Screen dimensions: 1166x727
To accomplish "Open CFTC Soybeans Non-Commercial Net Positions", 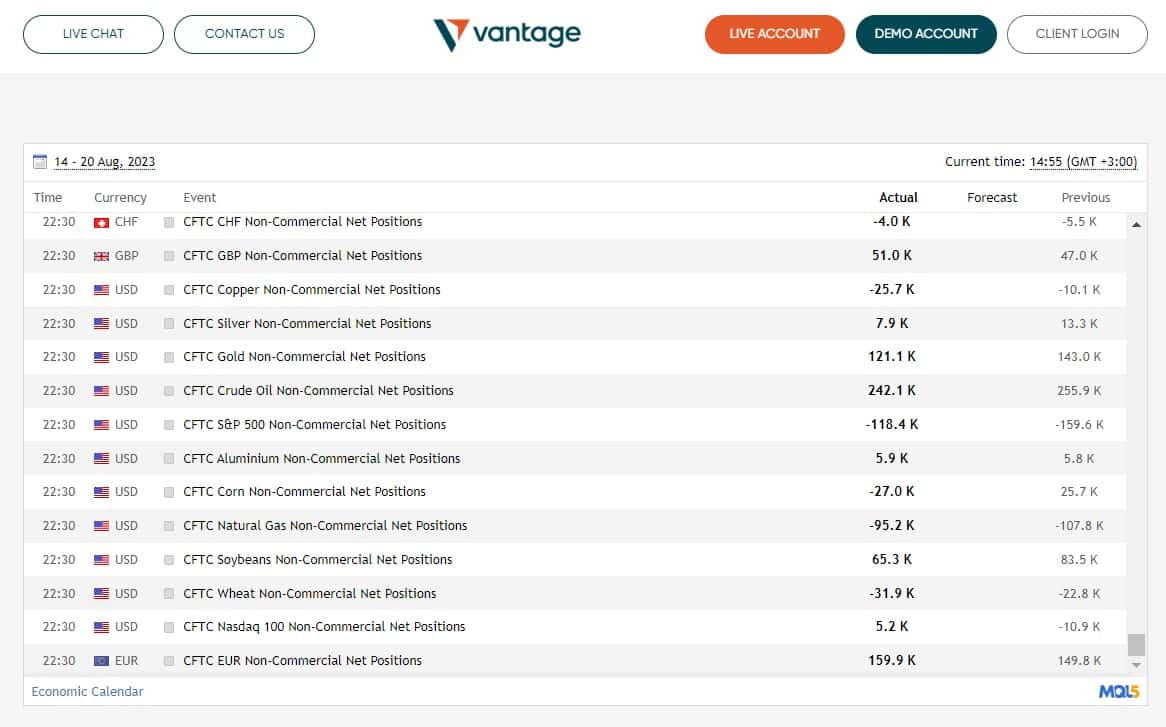I will click(318, 560).
